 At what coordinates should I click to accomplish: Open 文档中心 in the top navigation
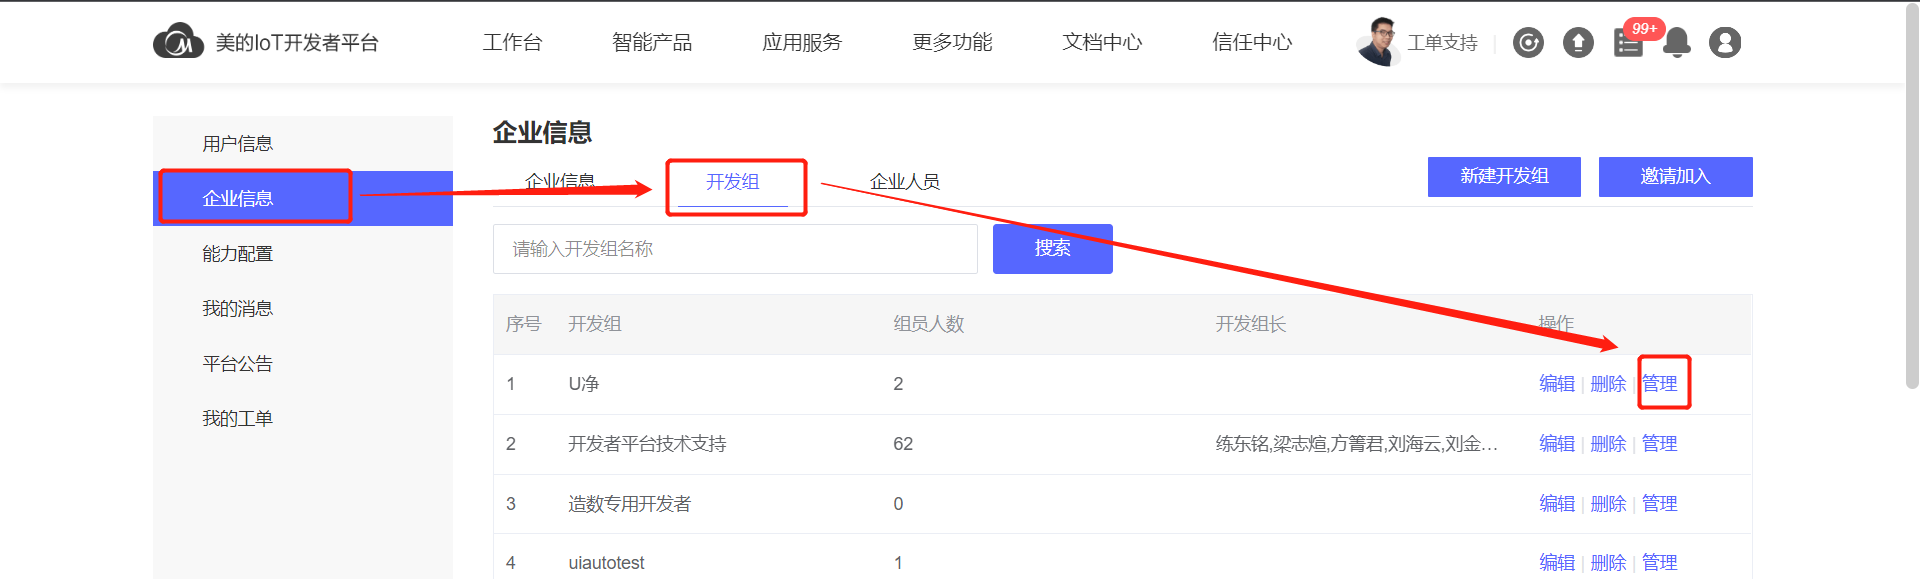pos(1102,42)
